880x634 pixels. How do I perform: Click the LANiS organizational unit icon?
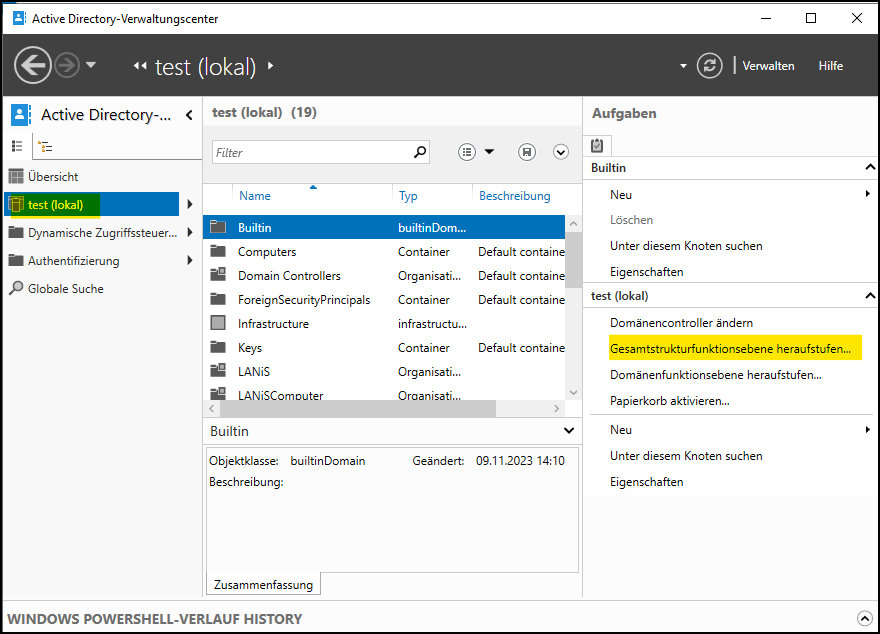pyautogui.click(x=218, y=371)
